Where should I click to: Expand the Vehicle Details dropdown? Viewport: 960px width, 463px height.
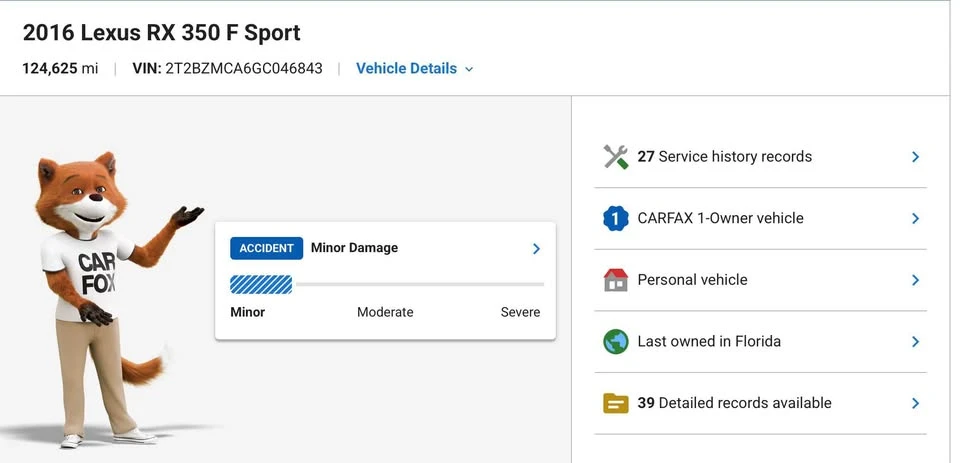coord(414,69)
